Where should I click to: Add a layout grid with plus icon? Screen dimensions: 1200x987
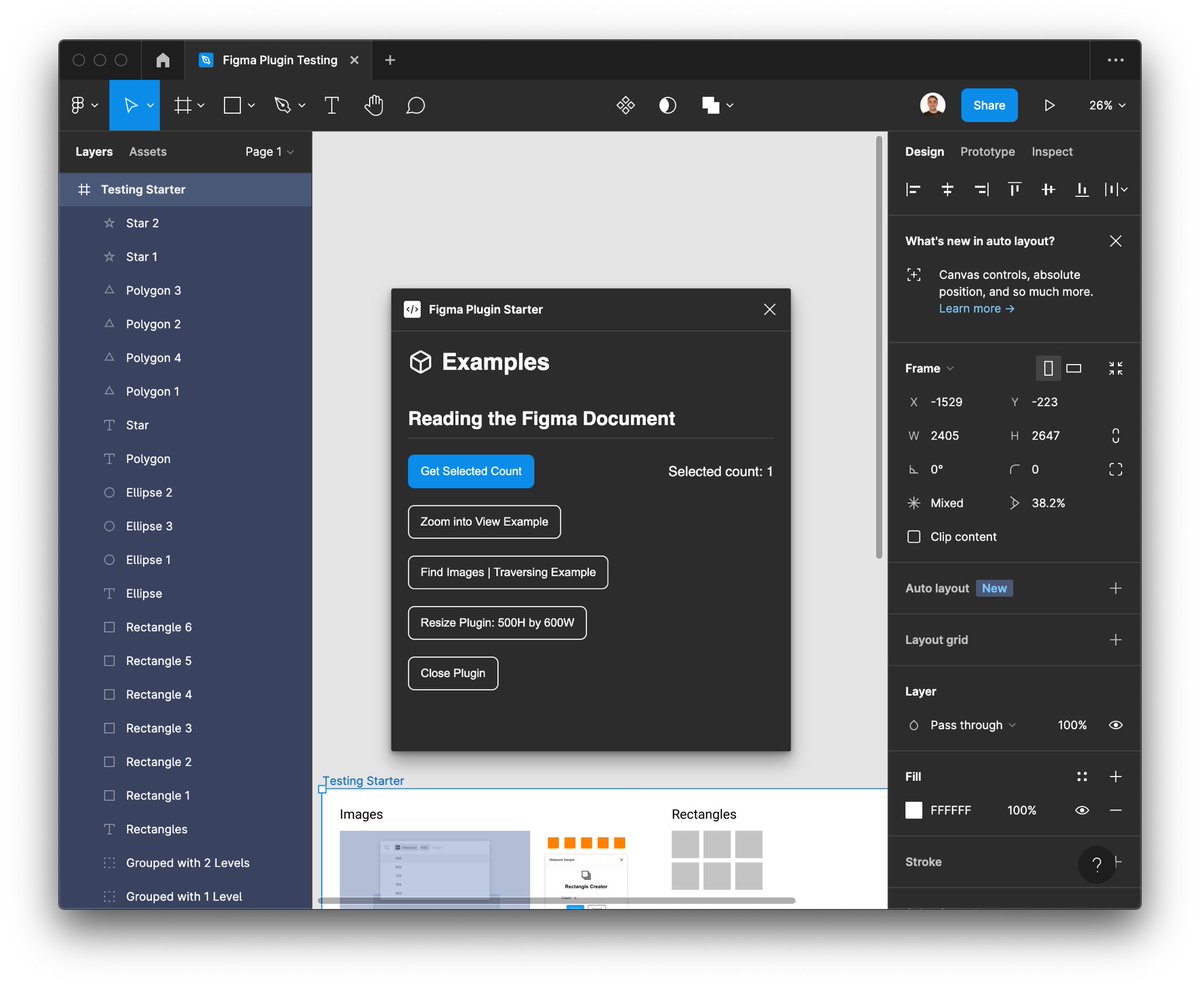(1116, 640)
